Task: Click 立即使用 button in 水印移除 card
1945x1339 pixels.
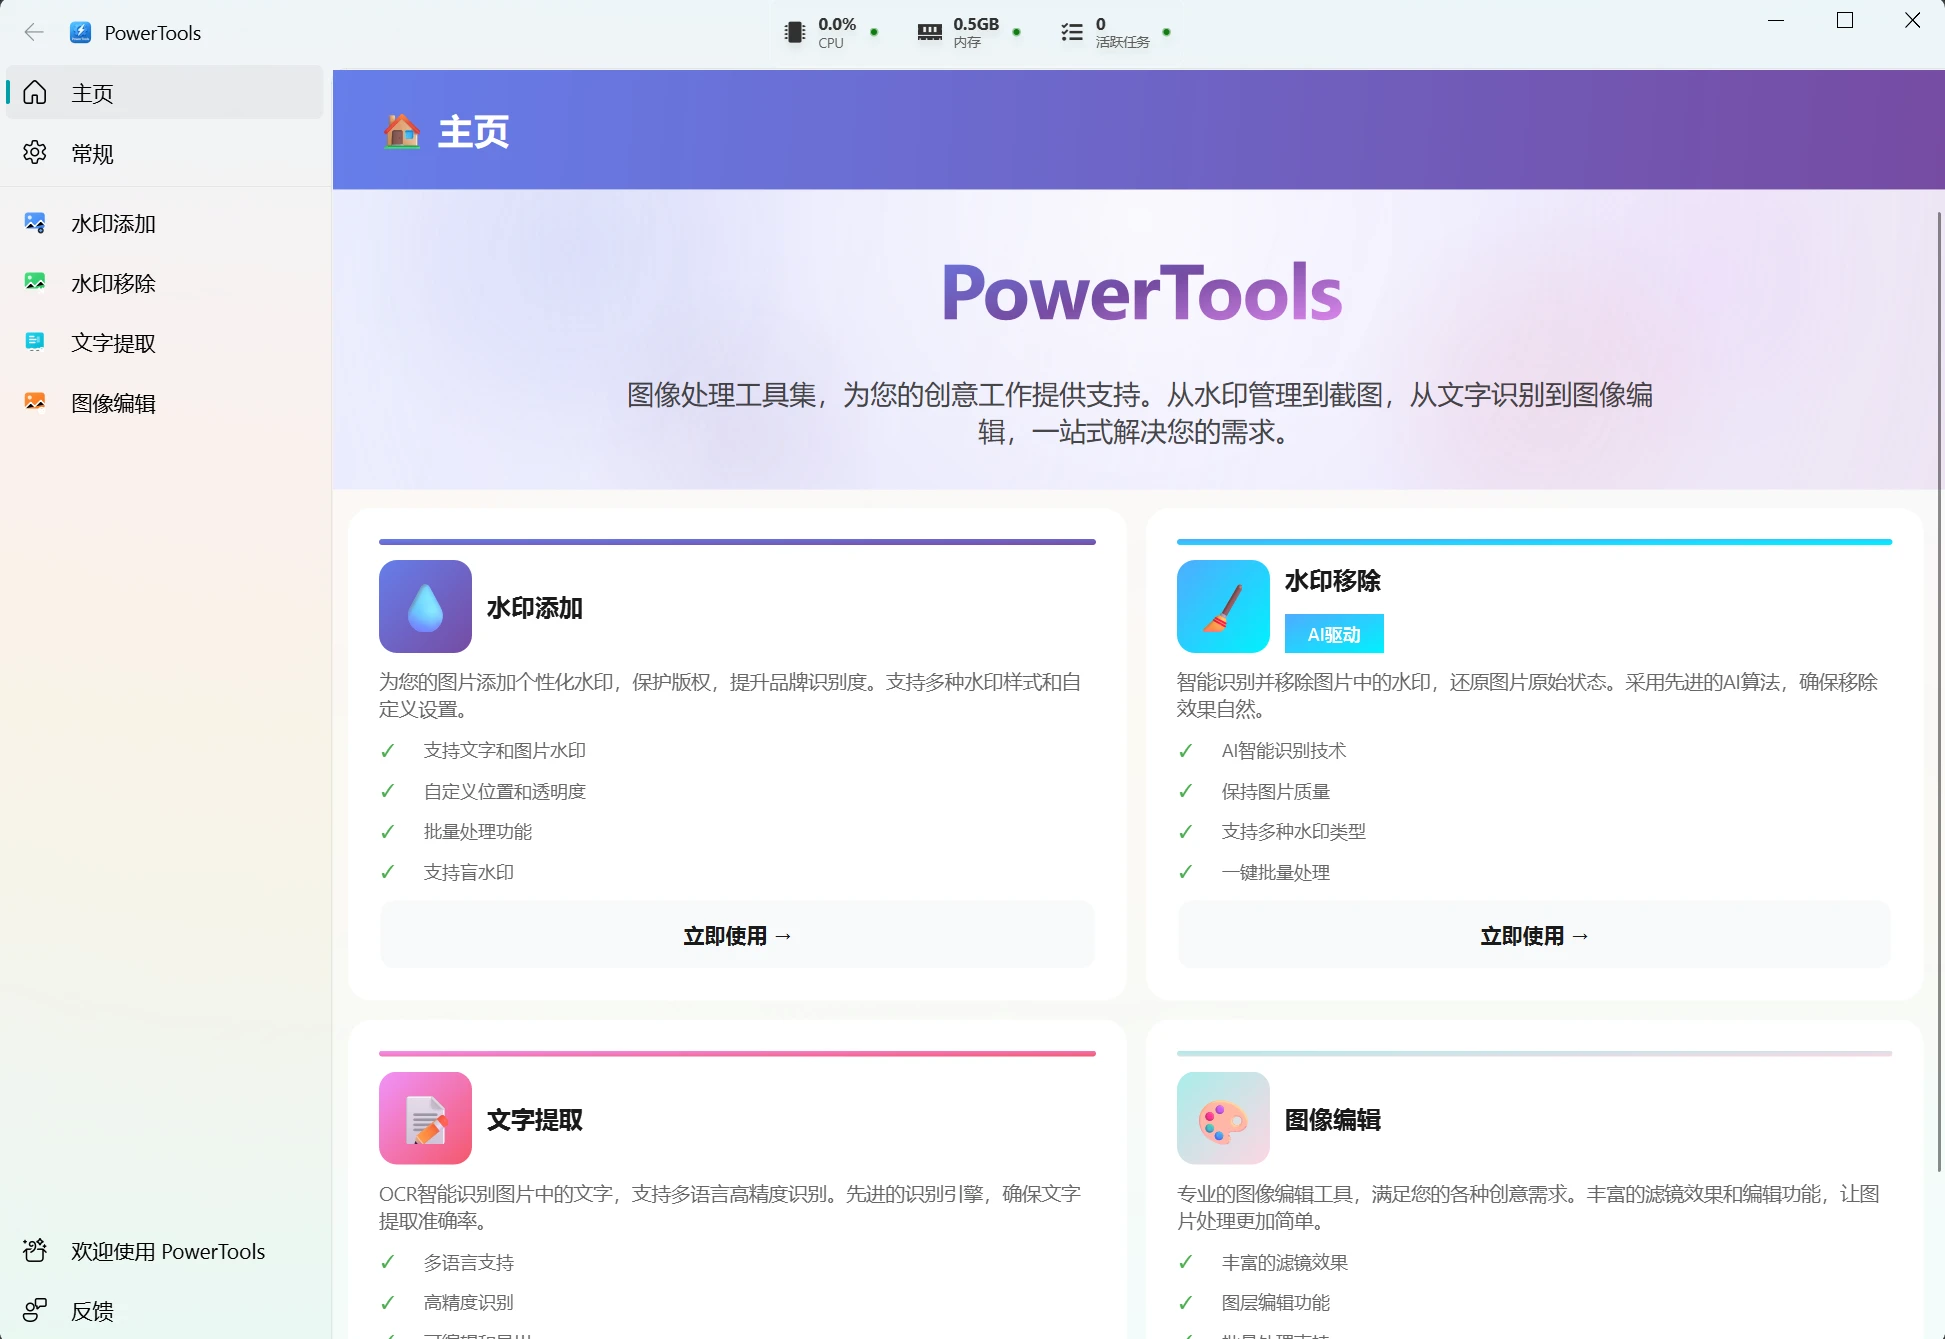Action: pyautogui.click(x=1534, y=935)
